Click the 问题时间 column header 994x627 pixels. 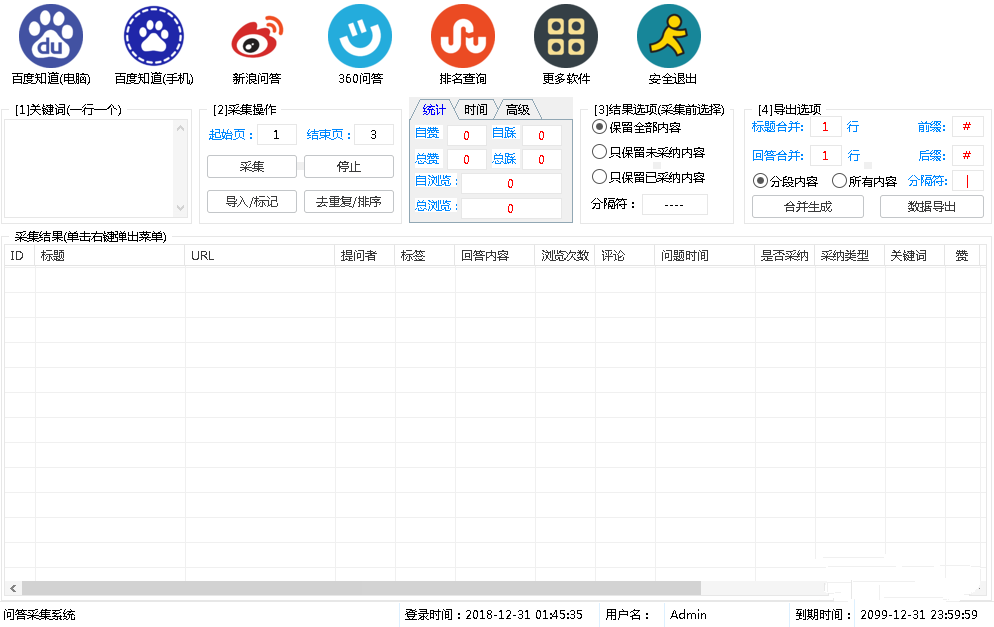pos(705,255)
